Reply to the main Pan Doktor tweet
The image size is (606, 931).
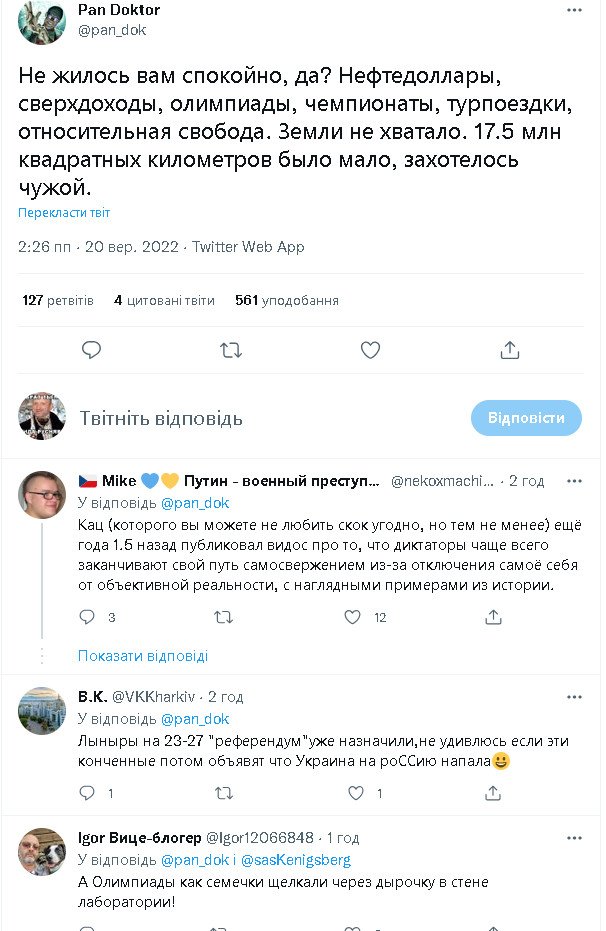point(91,350)
